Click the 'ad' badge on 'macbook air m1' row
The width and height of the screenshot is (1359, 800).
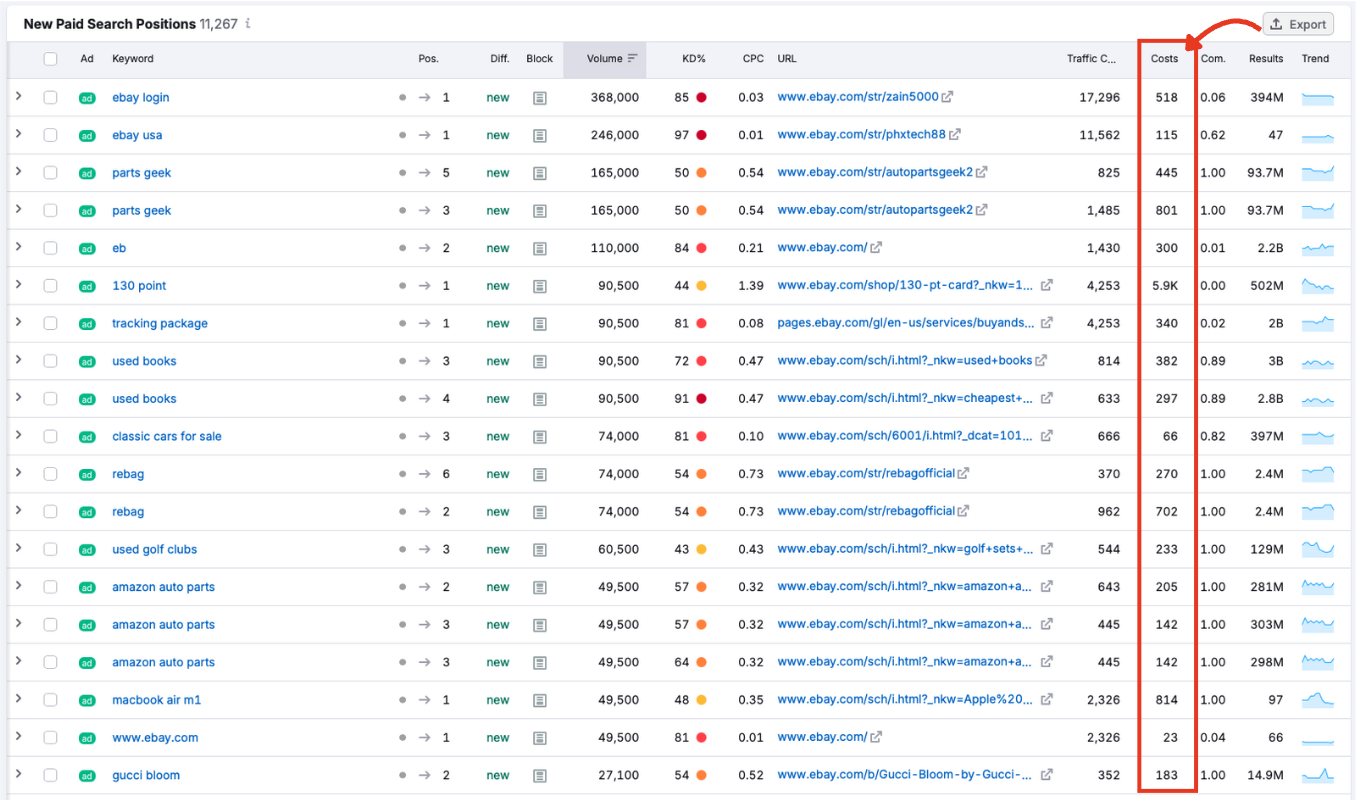87,699
